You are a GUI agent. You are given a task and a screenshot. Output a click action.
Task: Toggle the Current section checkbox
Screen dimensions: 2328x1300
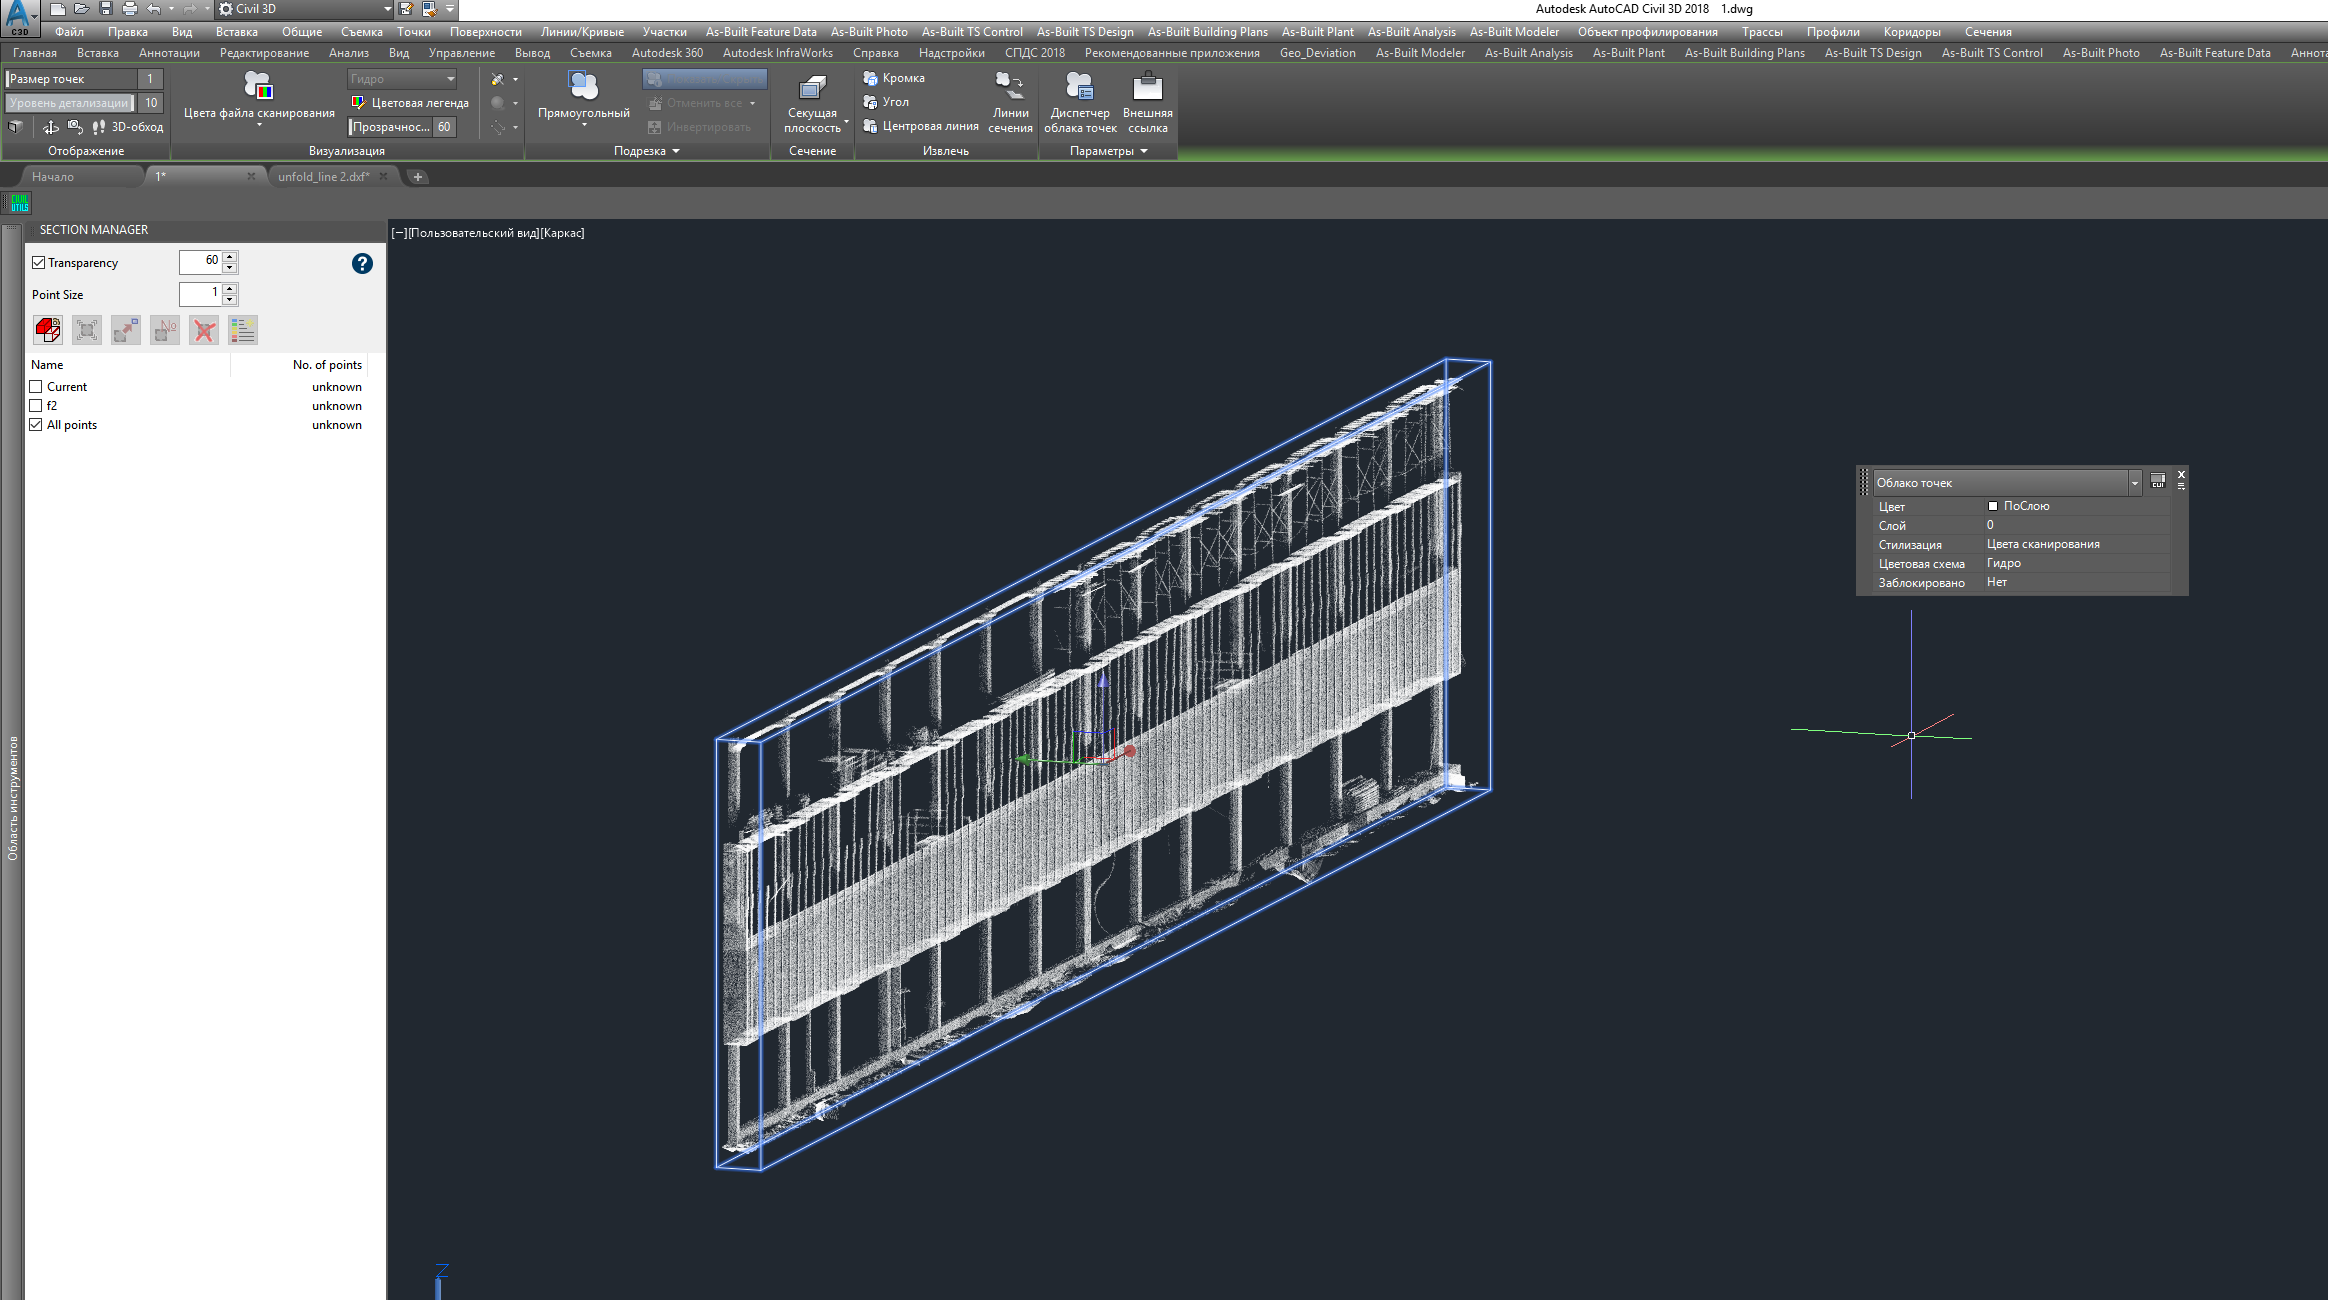point(35,385)
